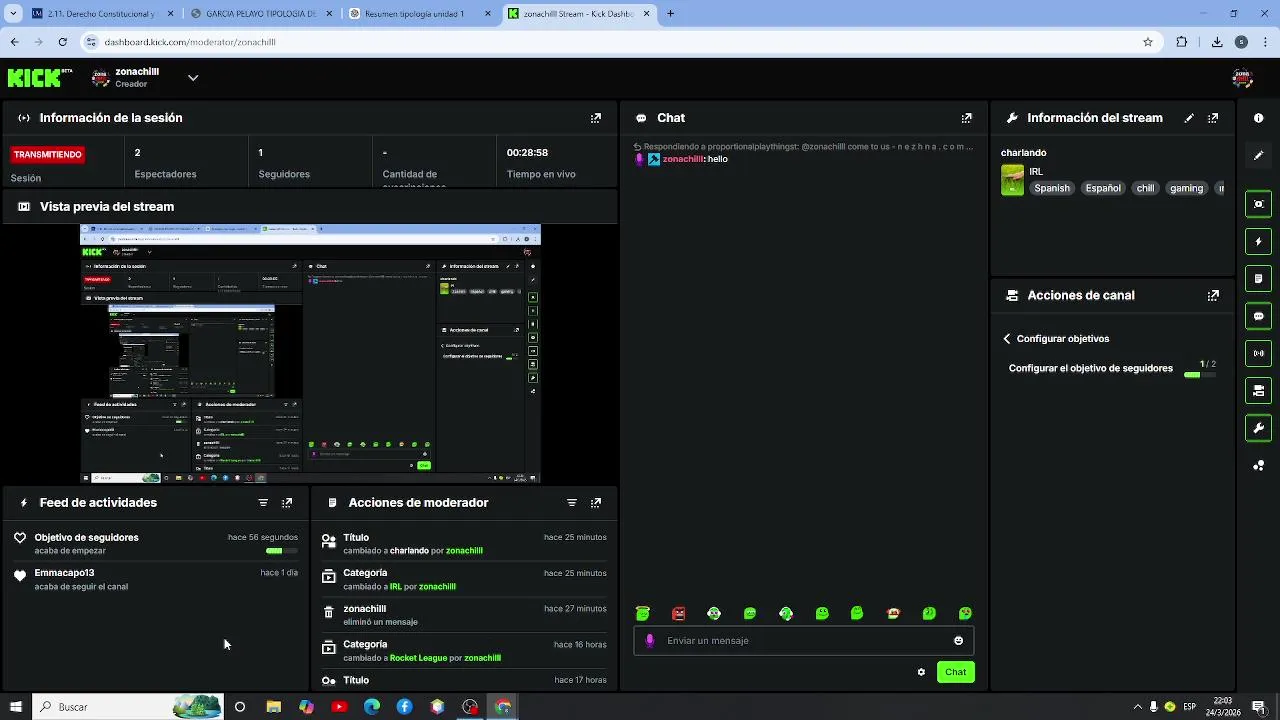Click the stream preview video

[x=310, y=354]
